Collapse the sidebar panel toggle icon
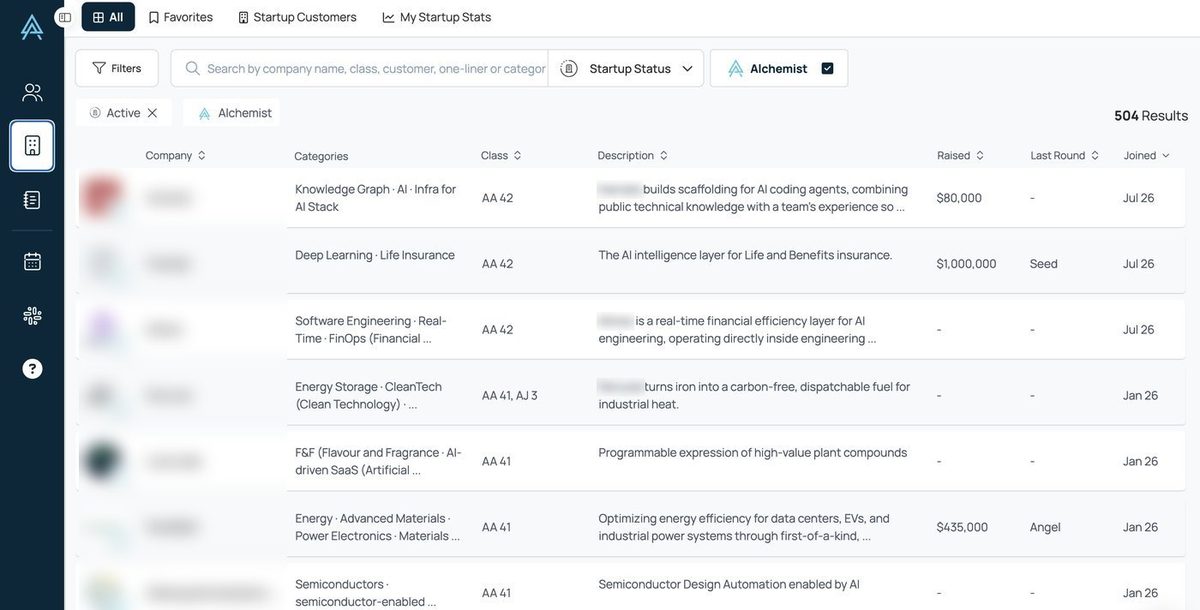The width and height of the screenshot is (1200, 610). click(x=65, y=17)
